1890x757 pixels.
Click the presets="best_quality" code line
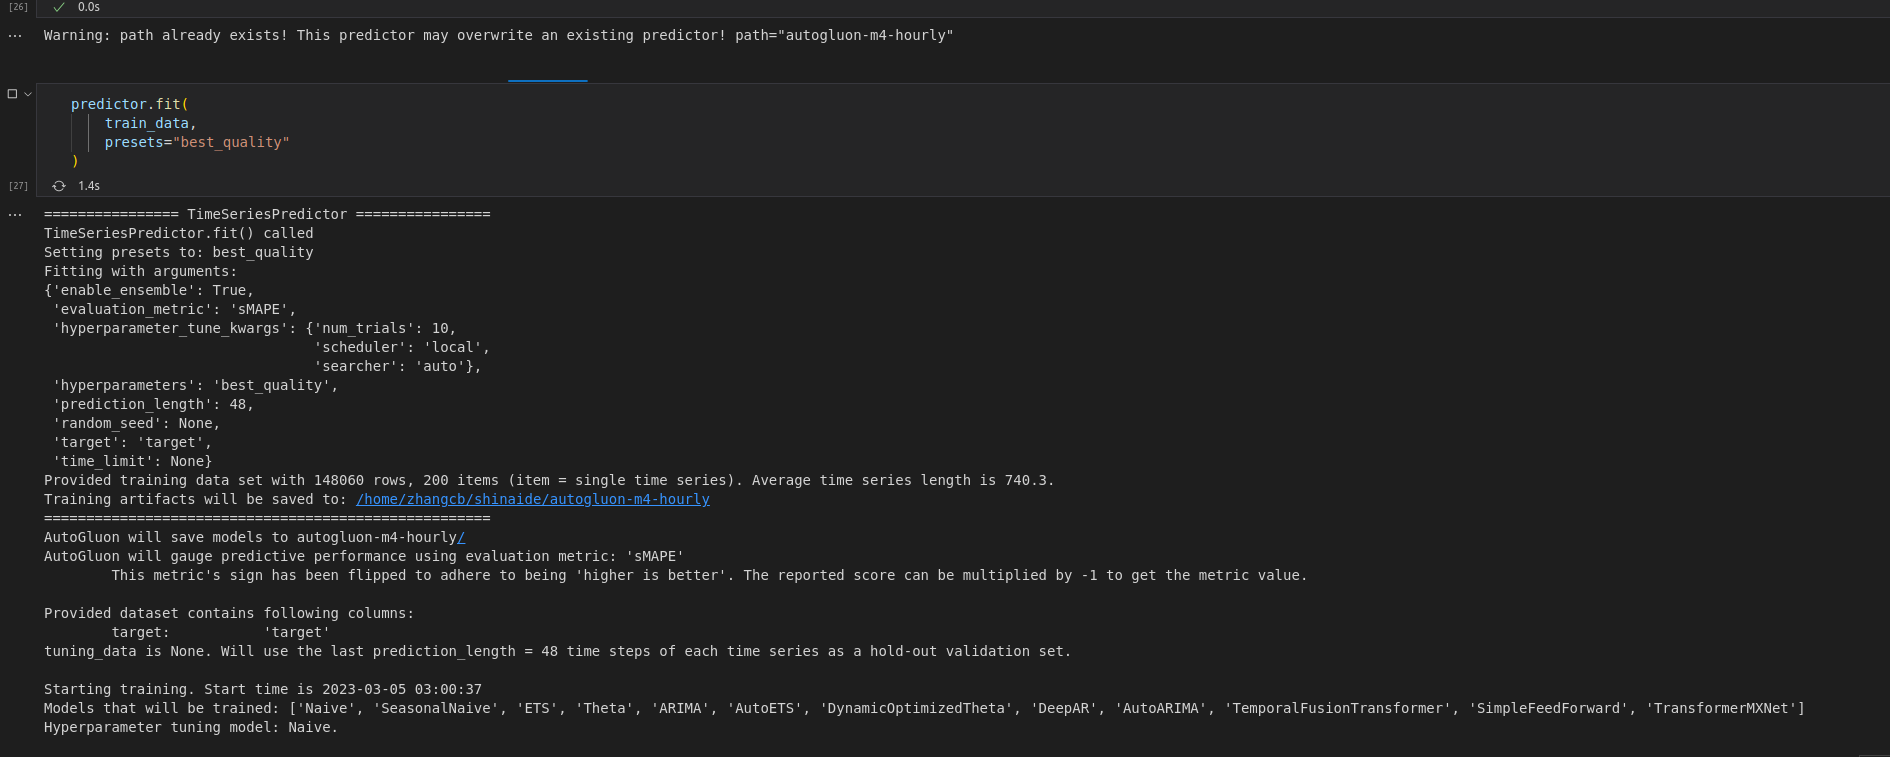pos(197,142)
